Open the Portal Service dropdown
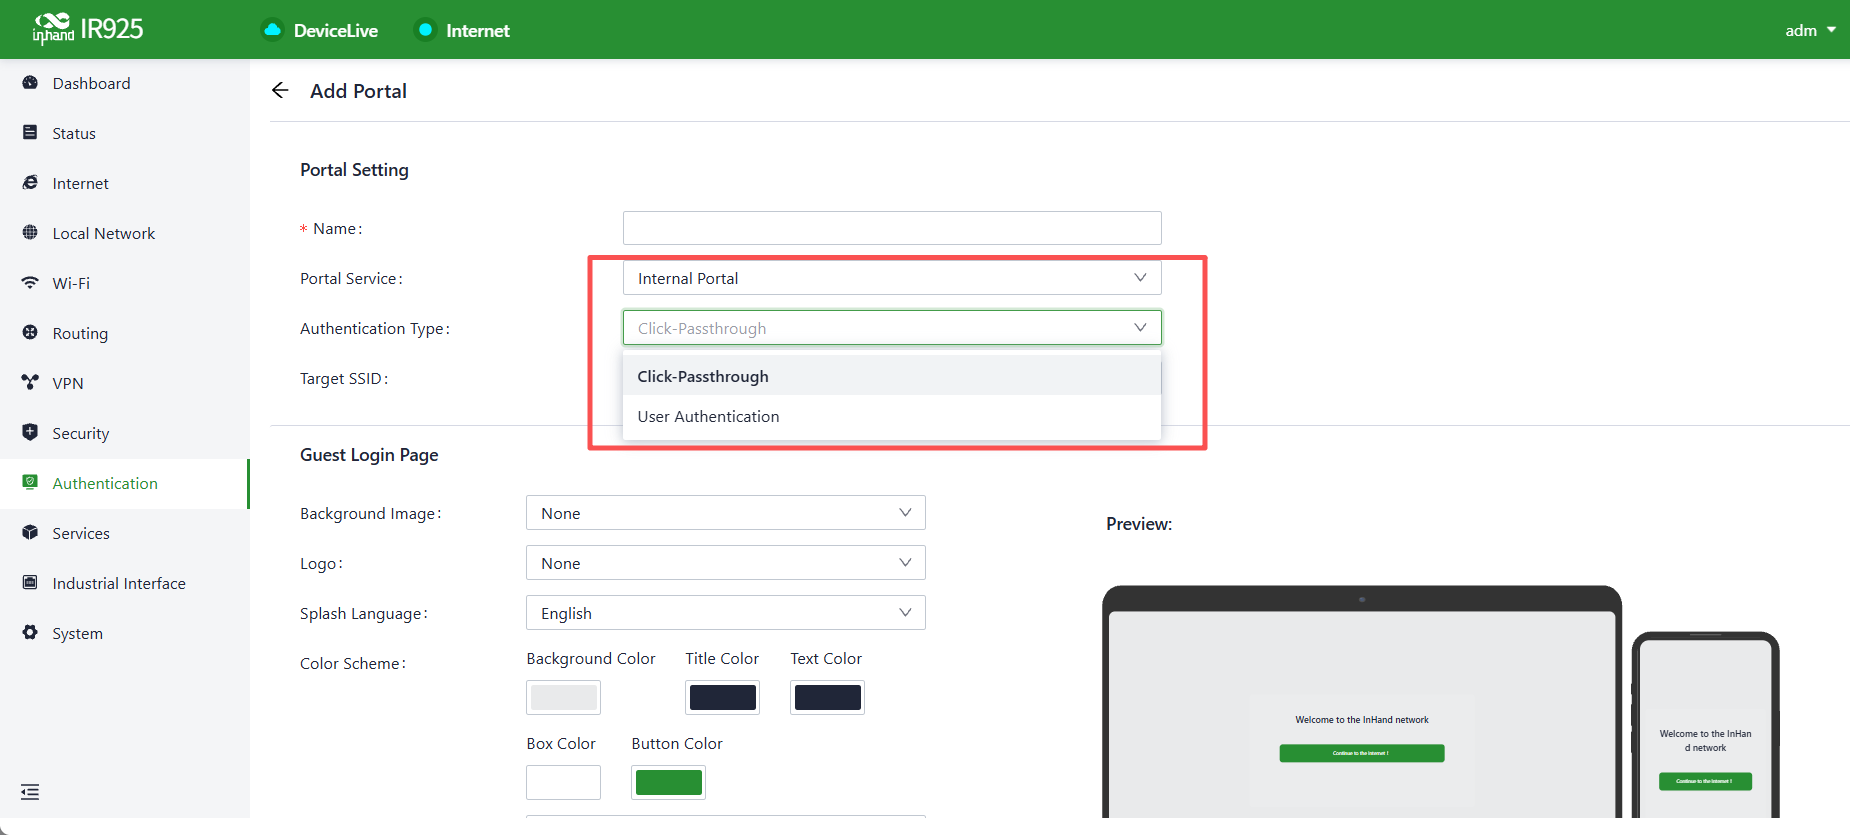Image resolution: width=1850 pixels, height=835 pixels. pyautogui.click(x=892, y=278)
